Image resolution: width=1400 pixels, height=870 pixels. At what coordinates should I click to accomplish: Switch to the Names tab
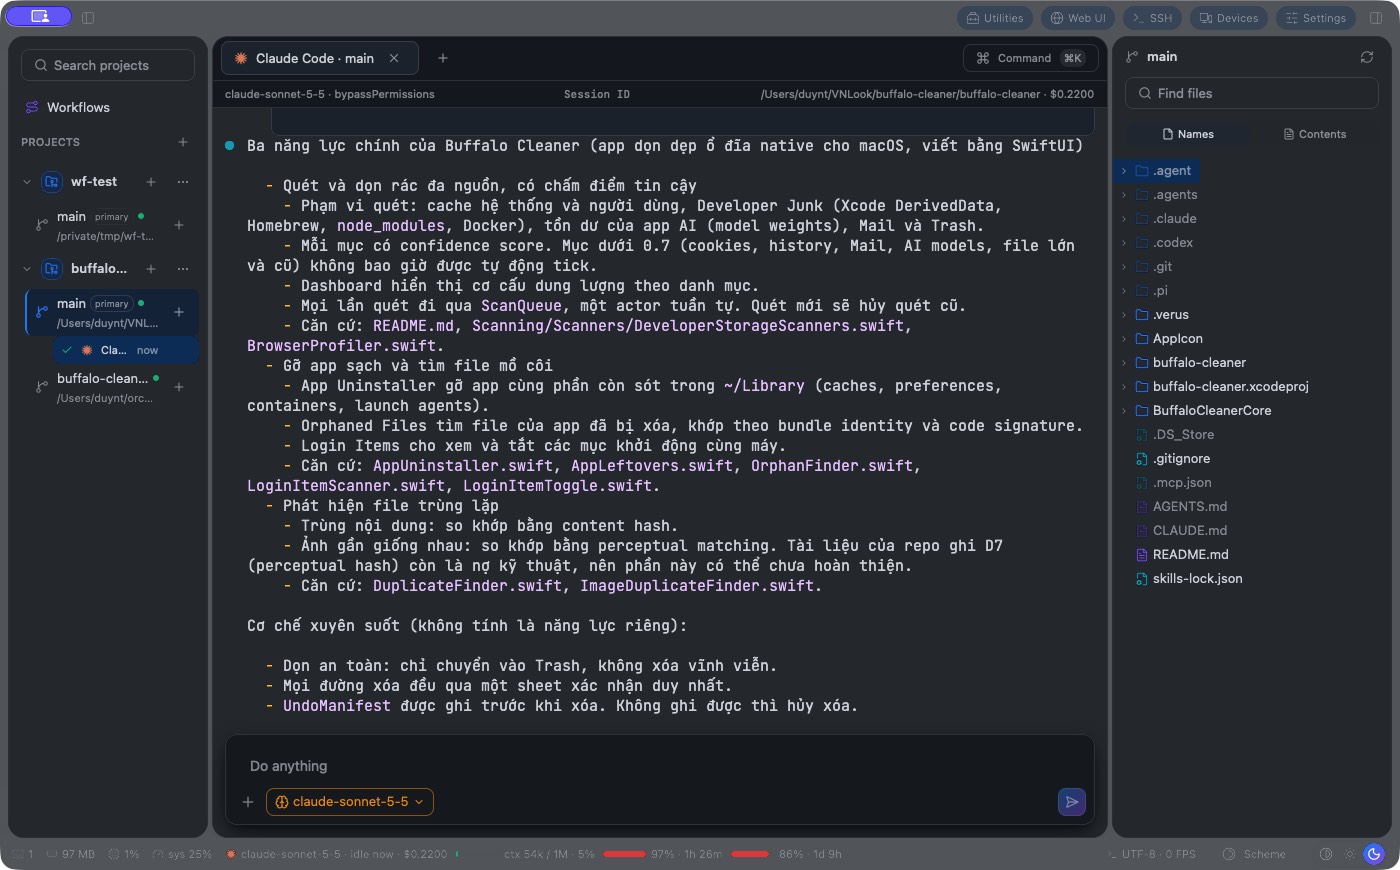tap(1188, 134)
